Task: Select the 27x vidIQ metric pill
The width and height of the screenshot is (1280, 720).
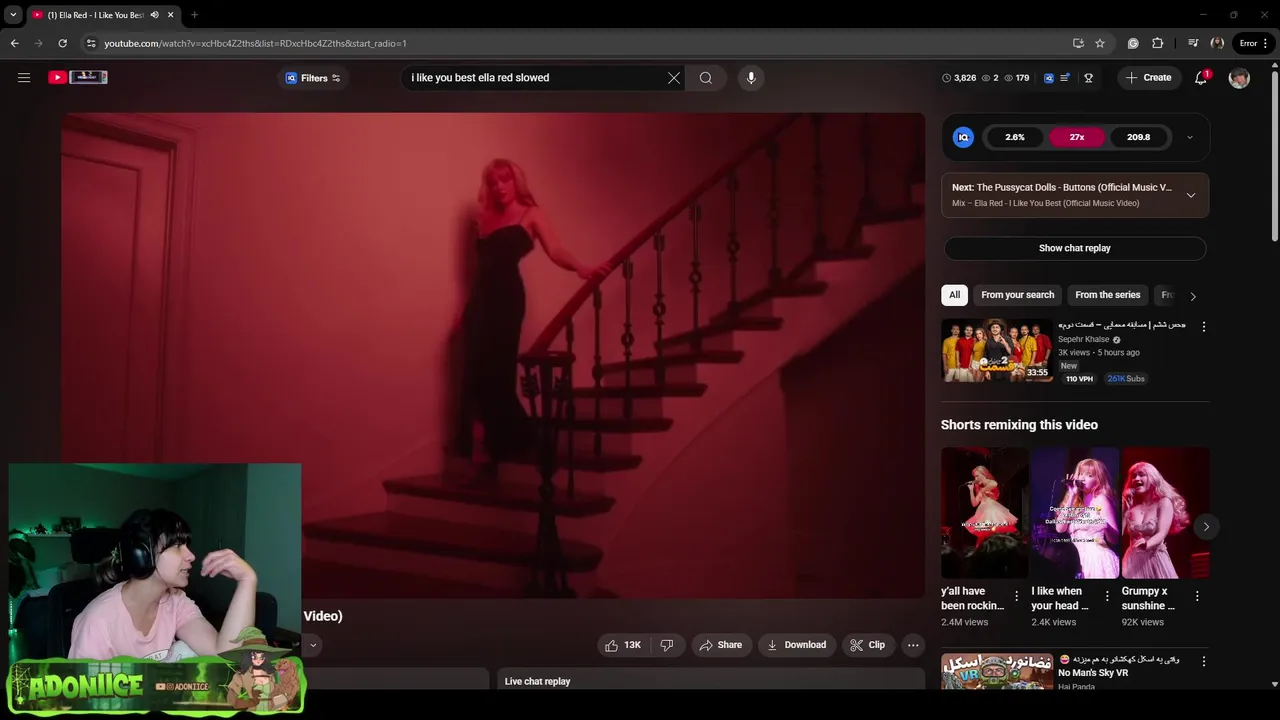Action: tap(1077, 137)
